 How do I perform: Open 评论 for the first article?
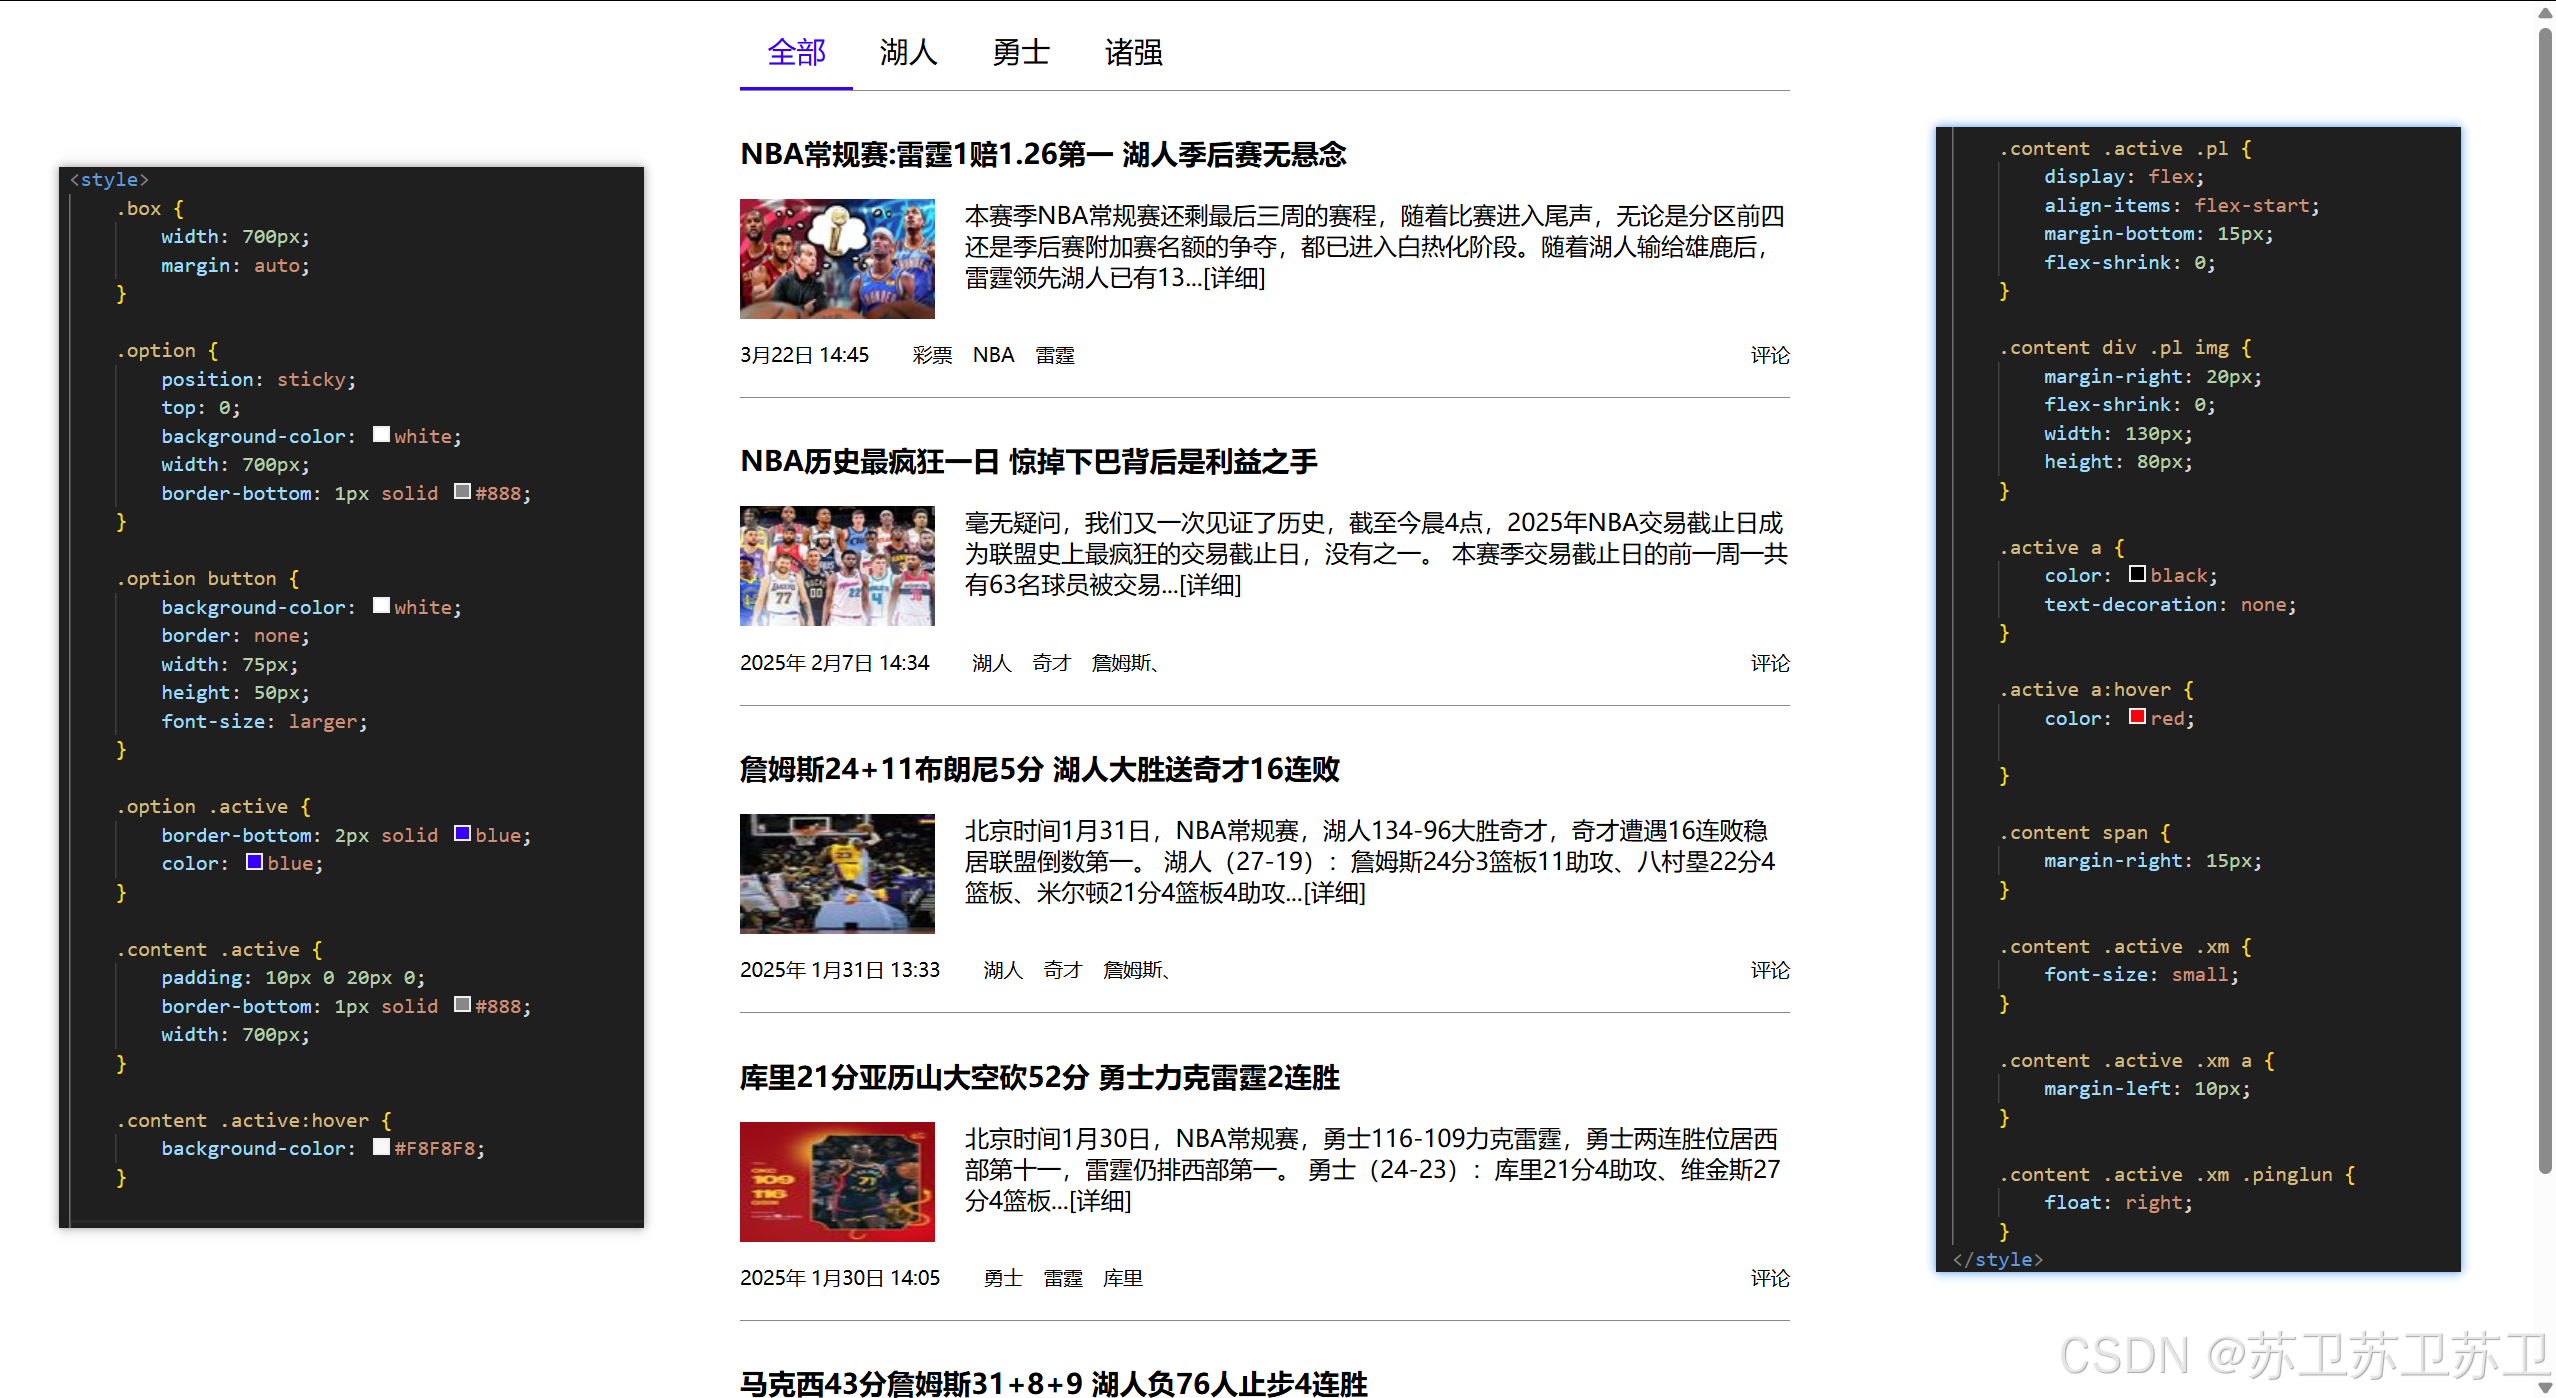pos(1769,356)
